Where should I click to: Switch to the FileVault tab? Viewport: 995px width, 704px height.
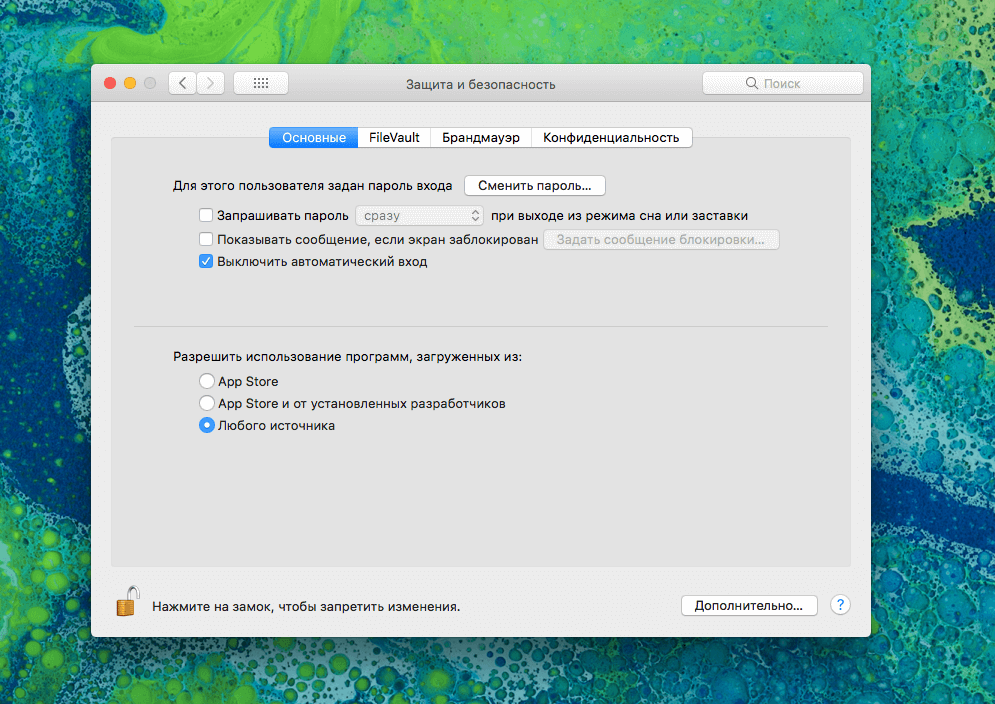[x=394, y=138]
